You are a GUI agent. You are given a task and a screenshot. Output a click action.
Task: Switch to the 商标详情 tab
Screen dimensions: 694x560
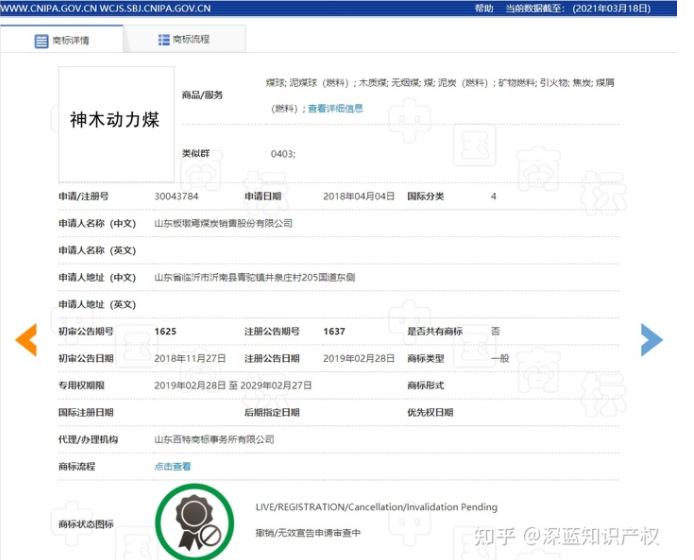point(70,41)
